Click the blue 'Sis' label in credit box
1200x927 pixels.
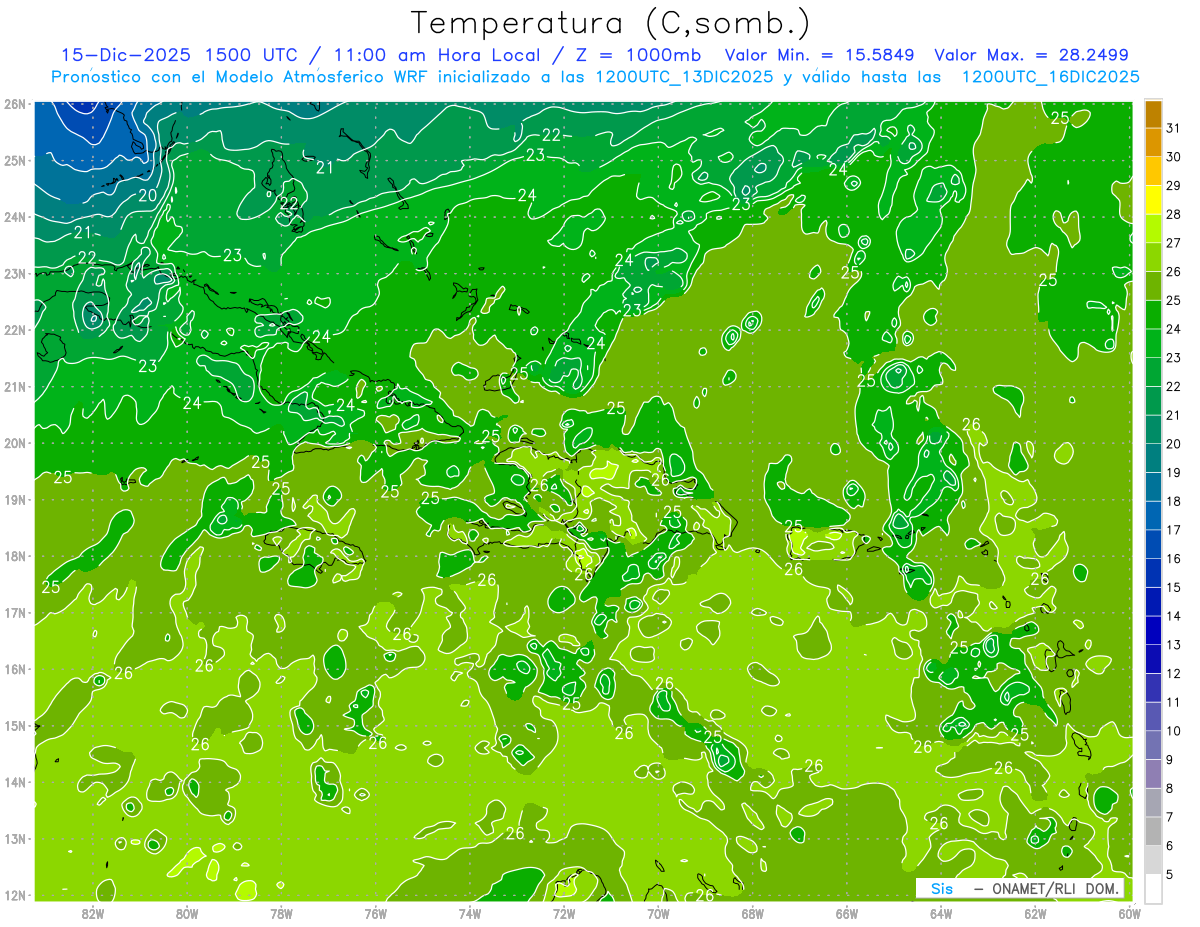pyautogui.click(x=942, y=889)
